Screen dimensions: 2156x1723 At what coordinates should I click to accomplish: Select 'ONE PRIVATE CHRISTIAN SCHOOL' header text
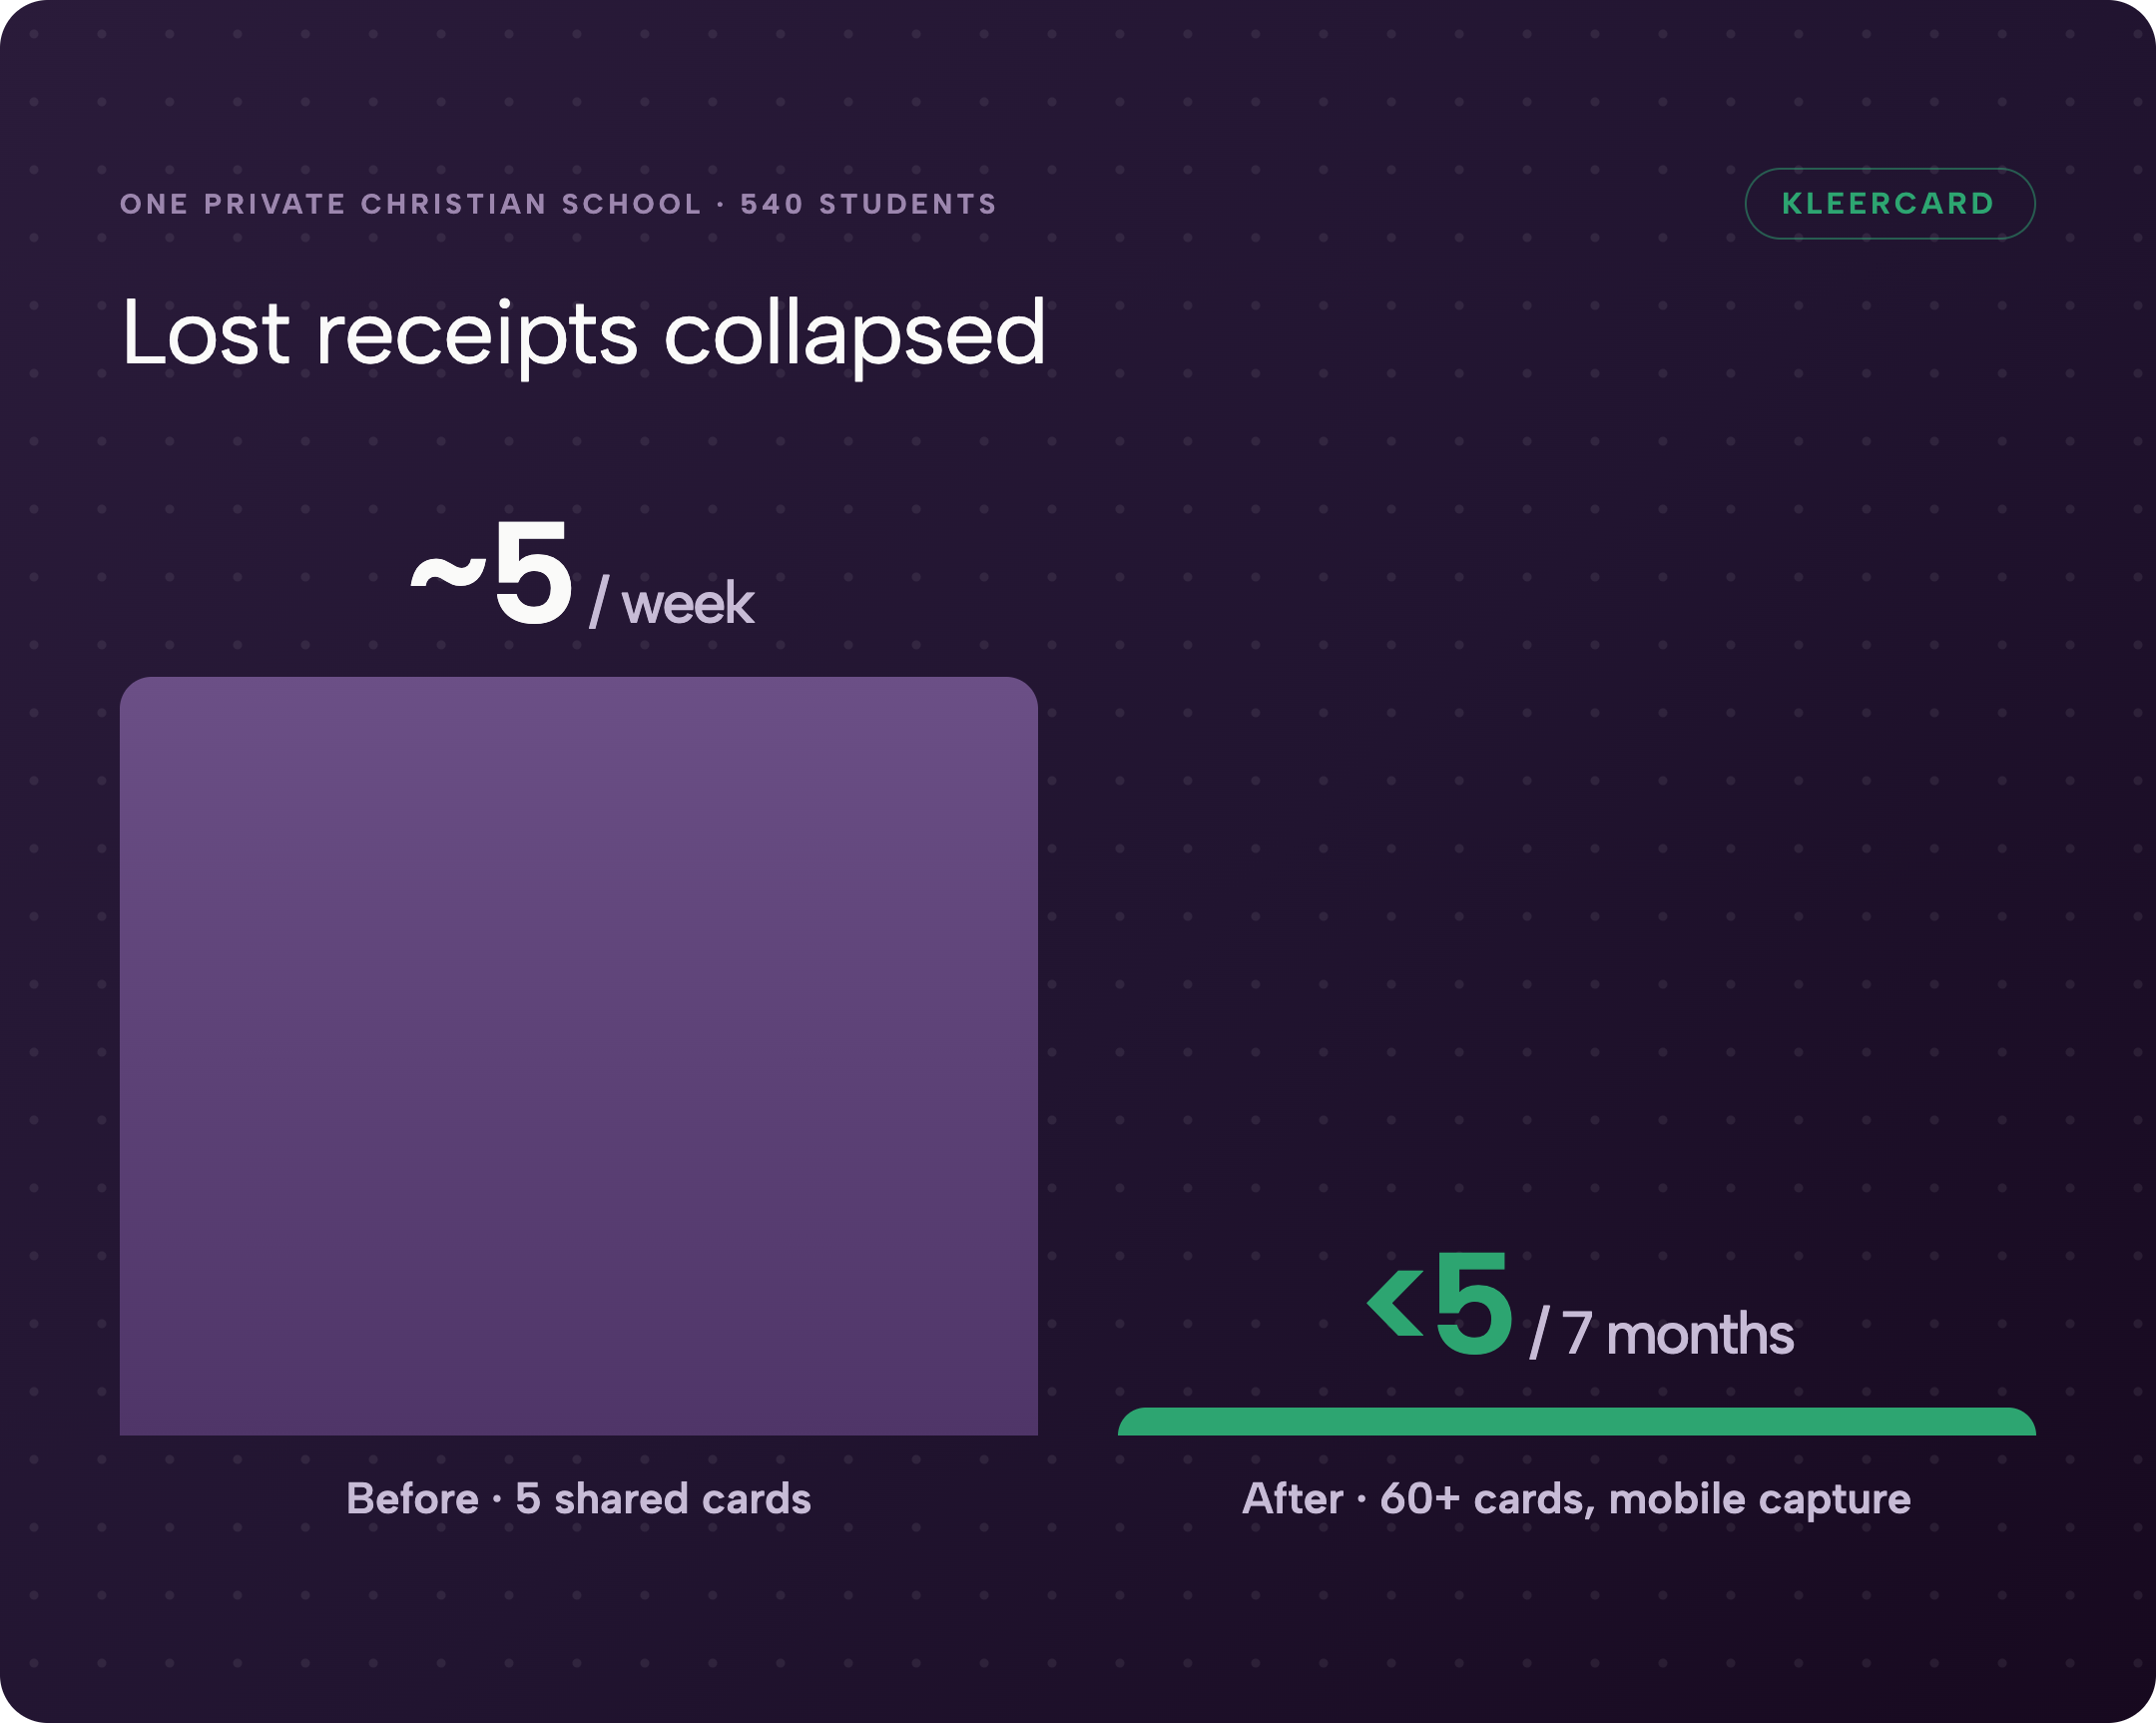pos(411,204)
